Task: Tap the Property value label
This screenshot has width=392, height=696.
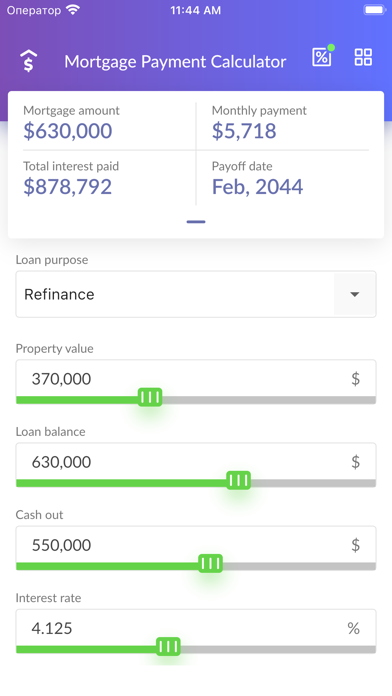Action: [55, 348]
